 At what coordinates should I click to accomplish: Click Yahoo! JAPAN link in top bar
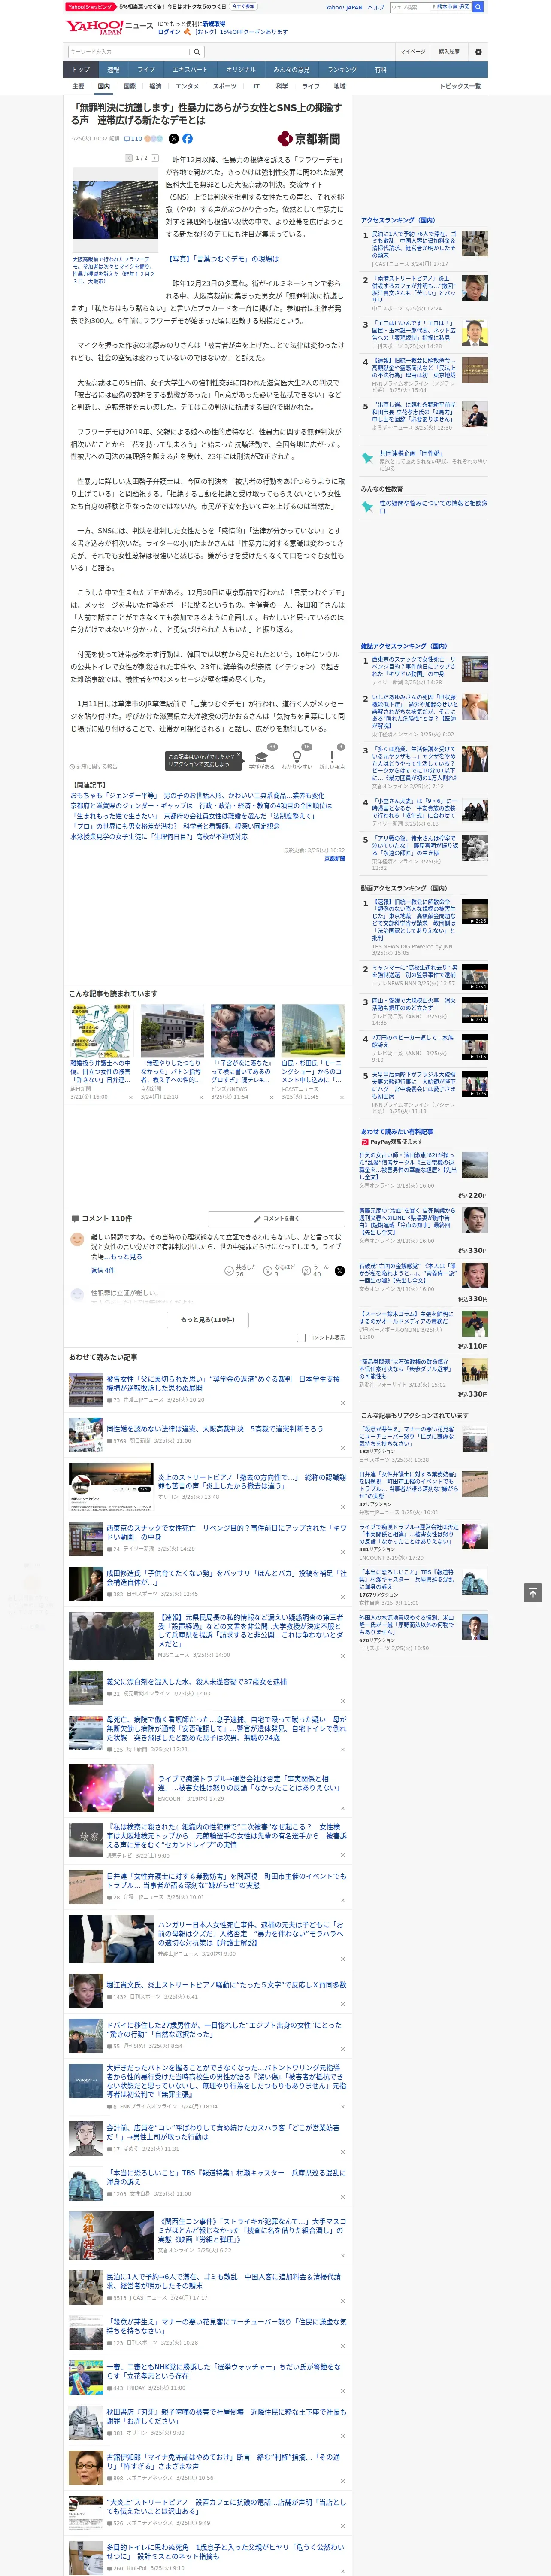[344, 7]
